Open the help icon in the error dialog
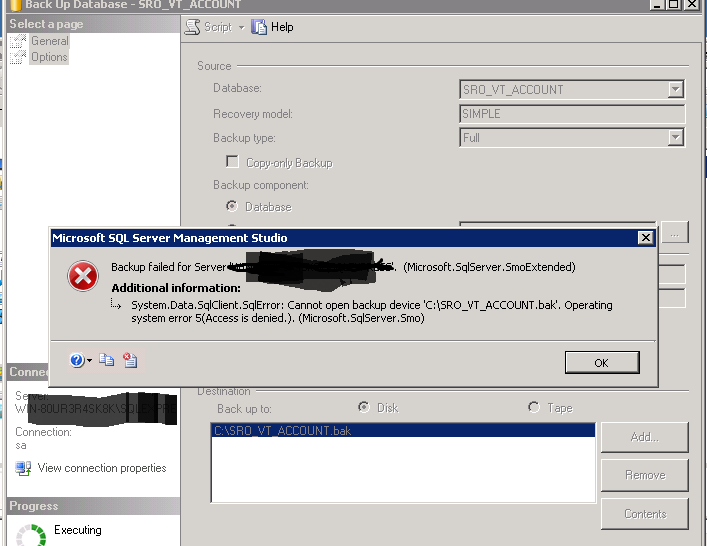This screenshot has height=546, width=707. click(77, 360)
